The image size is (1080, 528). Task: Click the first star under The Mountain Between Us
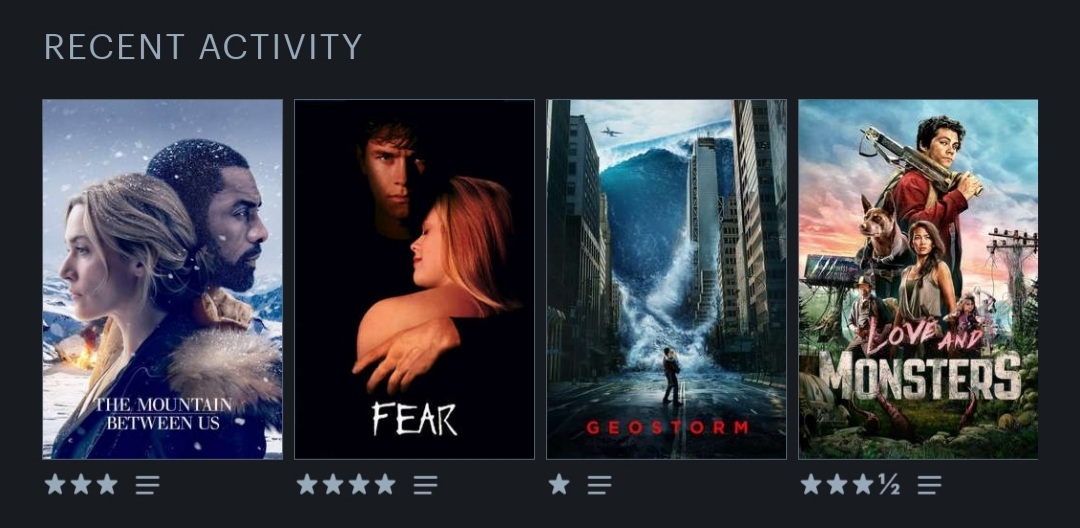[55, 484]
